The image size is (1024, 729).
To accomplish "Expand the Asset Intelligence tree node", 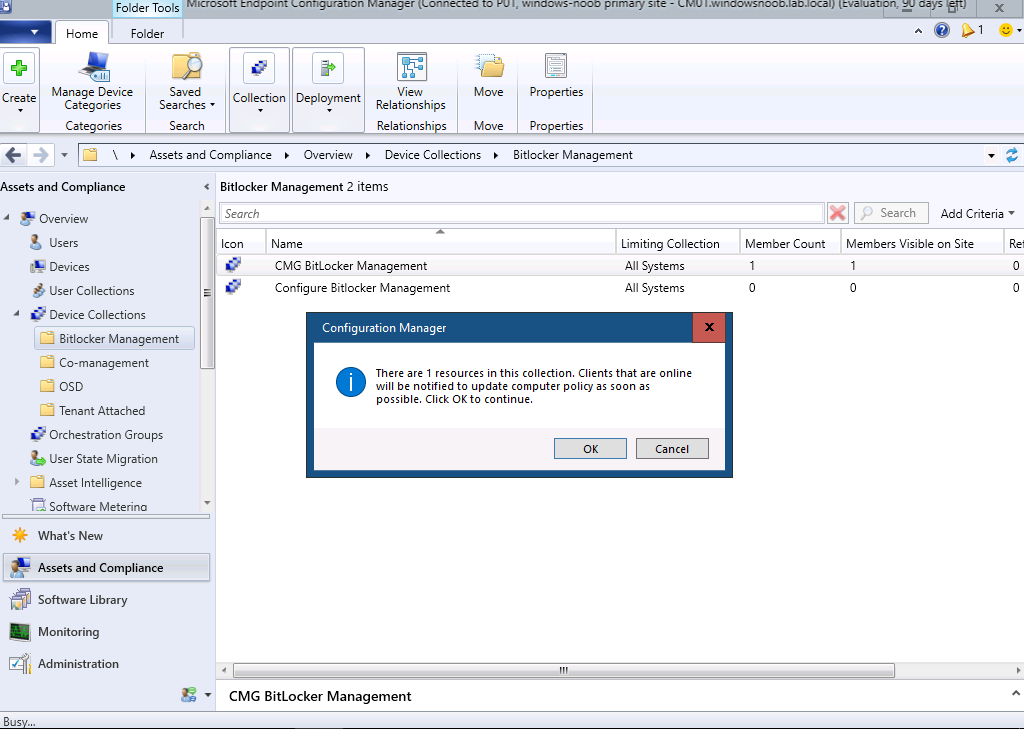I will pos(17,482).
